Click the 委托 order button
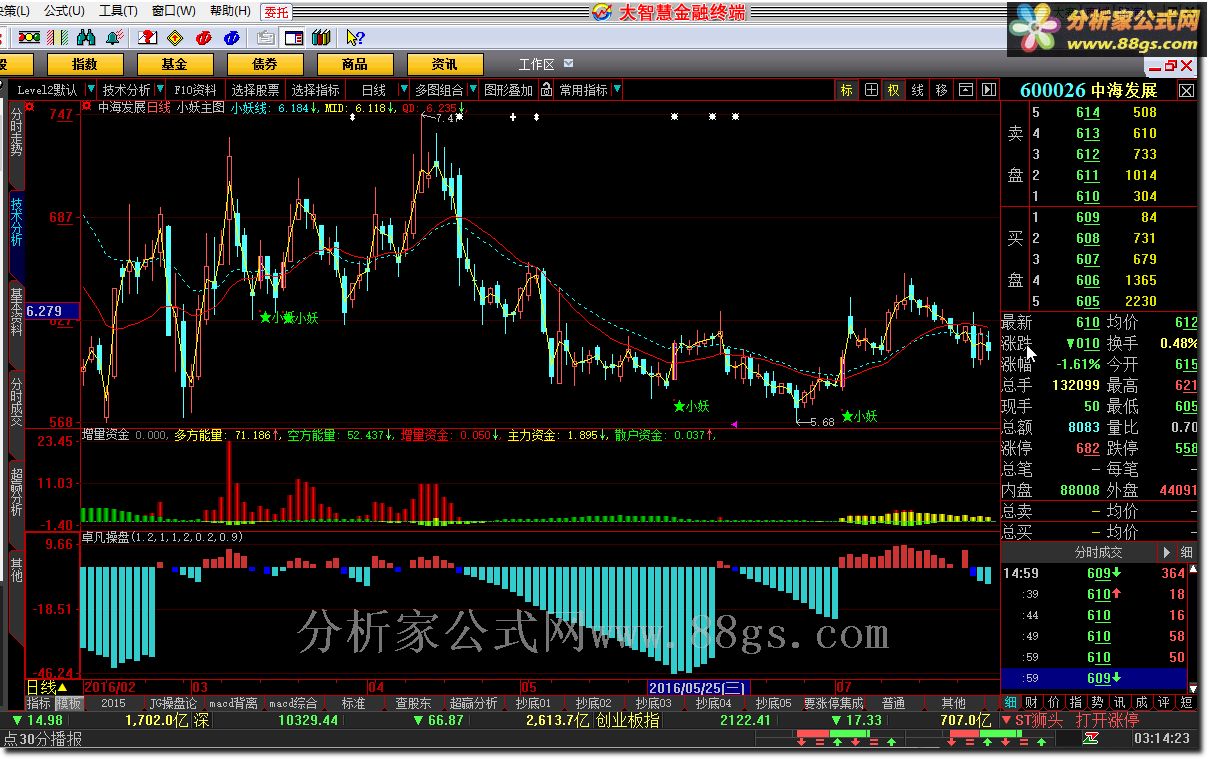1209x759 pixels. point(276,11)
